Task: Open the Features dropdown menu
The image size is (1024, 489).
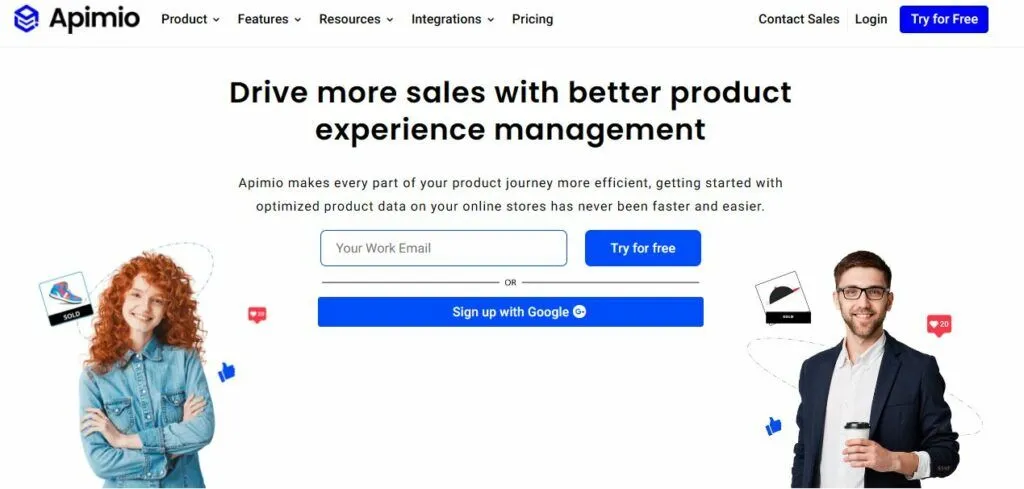Action: [x=269, y=19]
